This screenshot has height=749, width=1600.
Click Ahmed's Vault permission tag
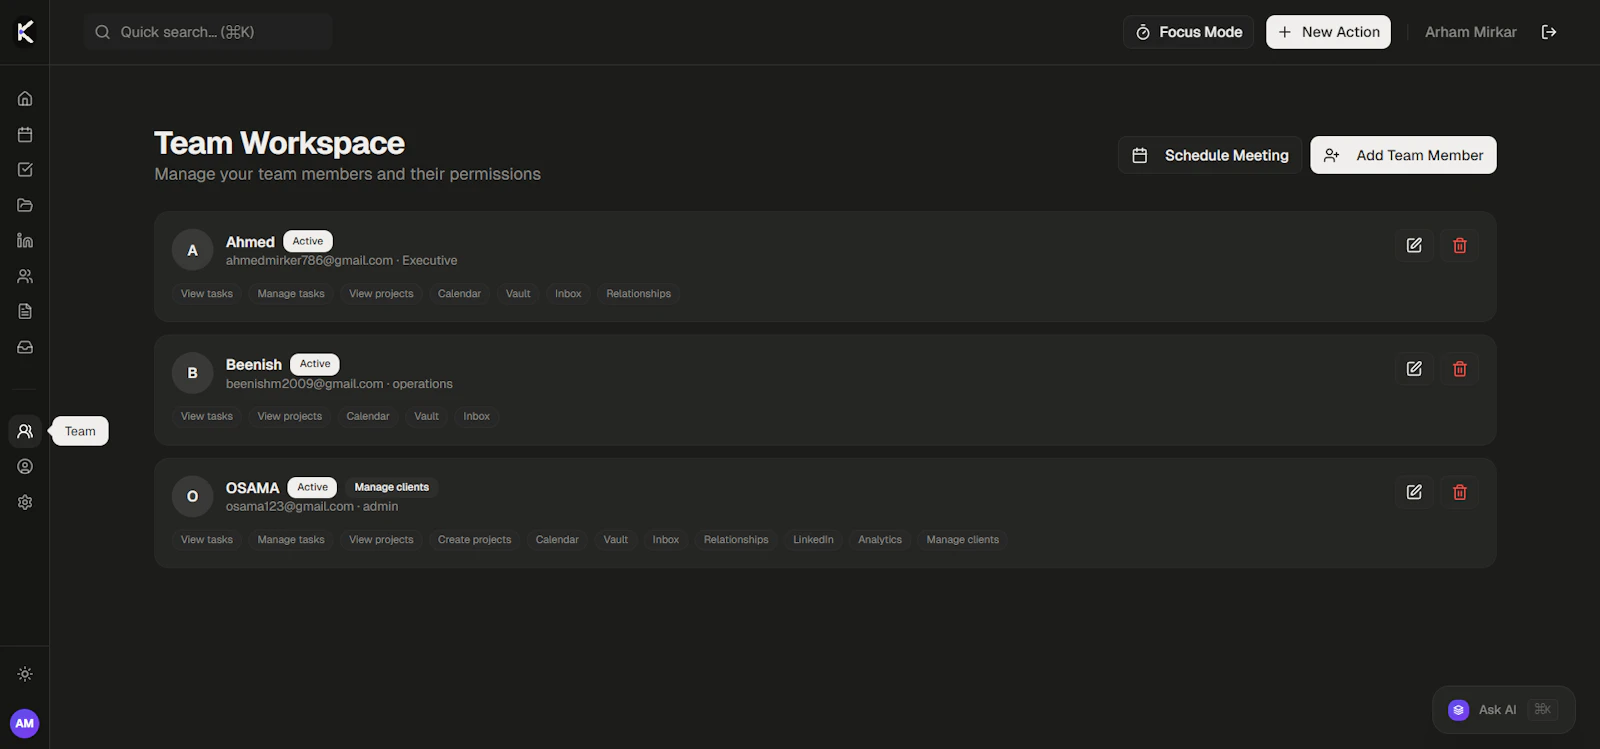coord(518,294)
